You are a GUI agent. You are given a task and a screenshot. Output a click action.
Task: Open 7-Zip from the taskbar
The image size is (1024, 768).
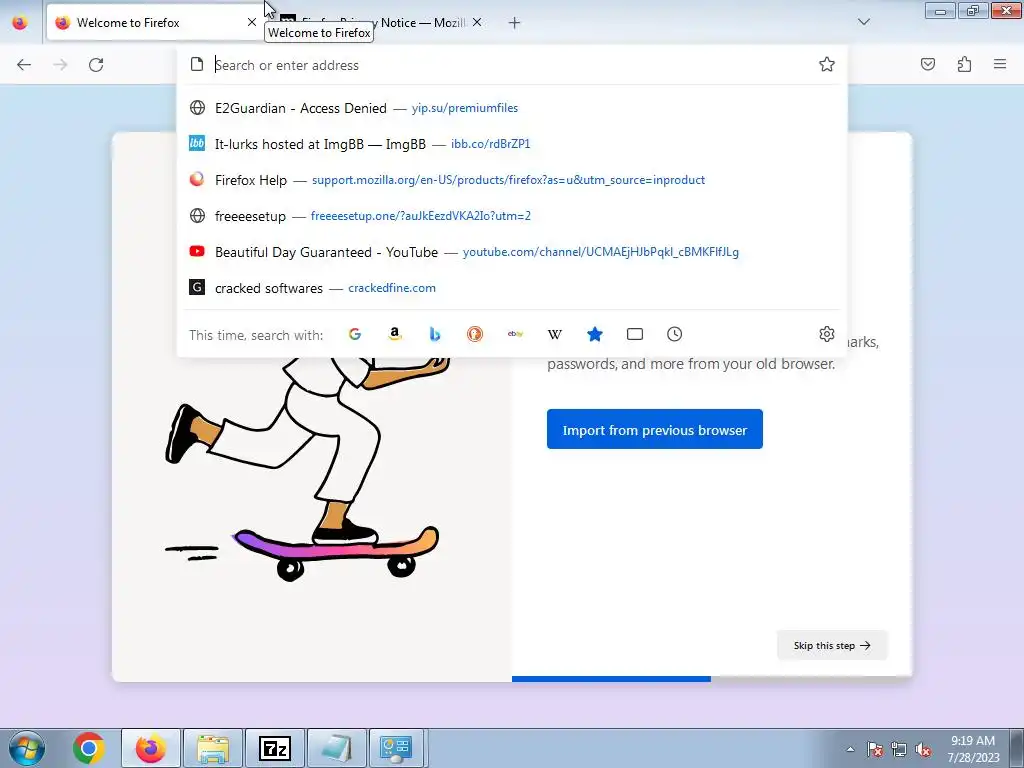coord(274,748)
